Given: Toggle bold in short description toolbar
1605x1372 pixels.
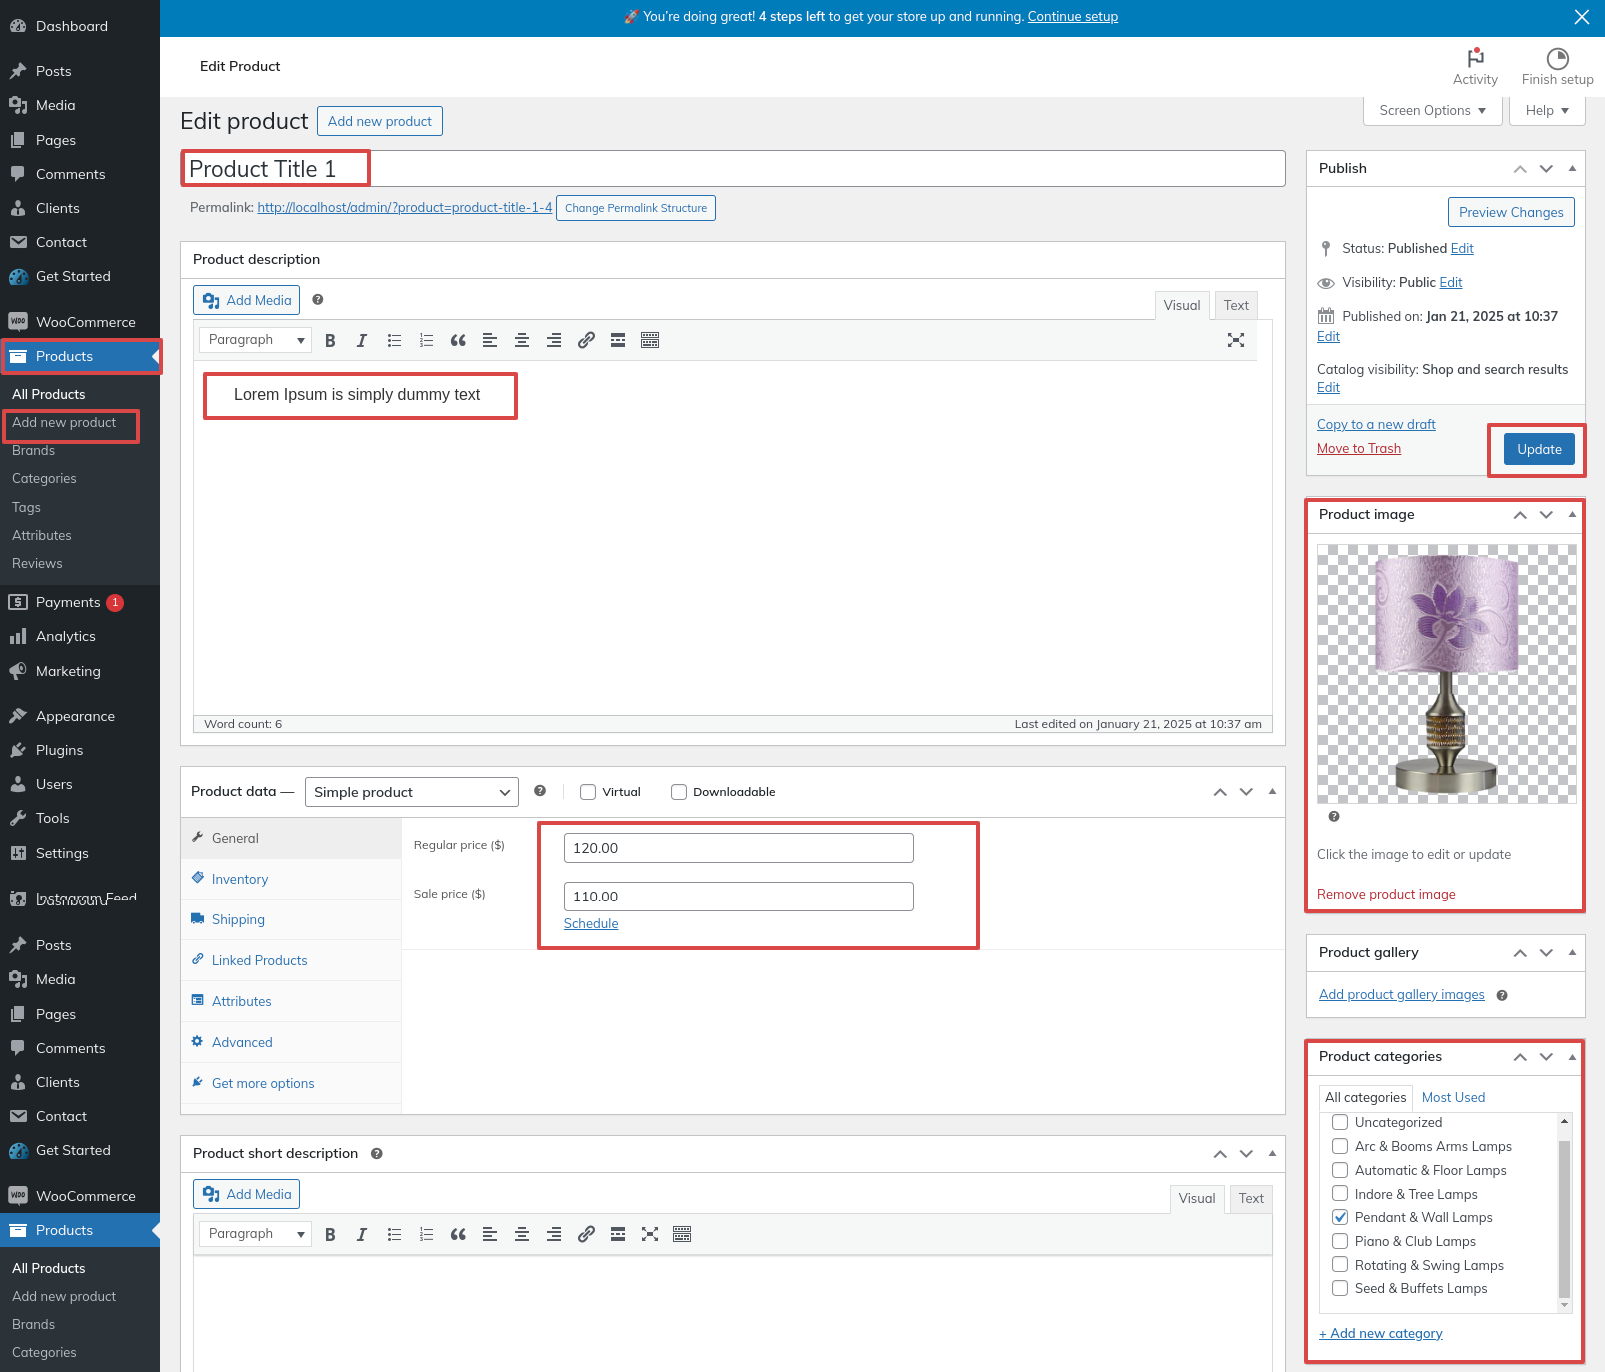Looking at the screenshot, I should (x=330, y=1235).
